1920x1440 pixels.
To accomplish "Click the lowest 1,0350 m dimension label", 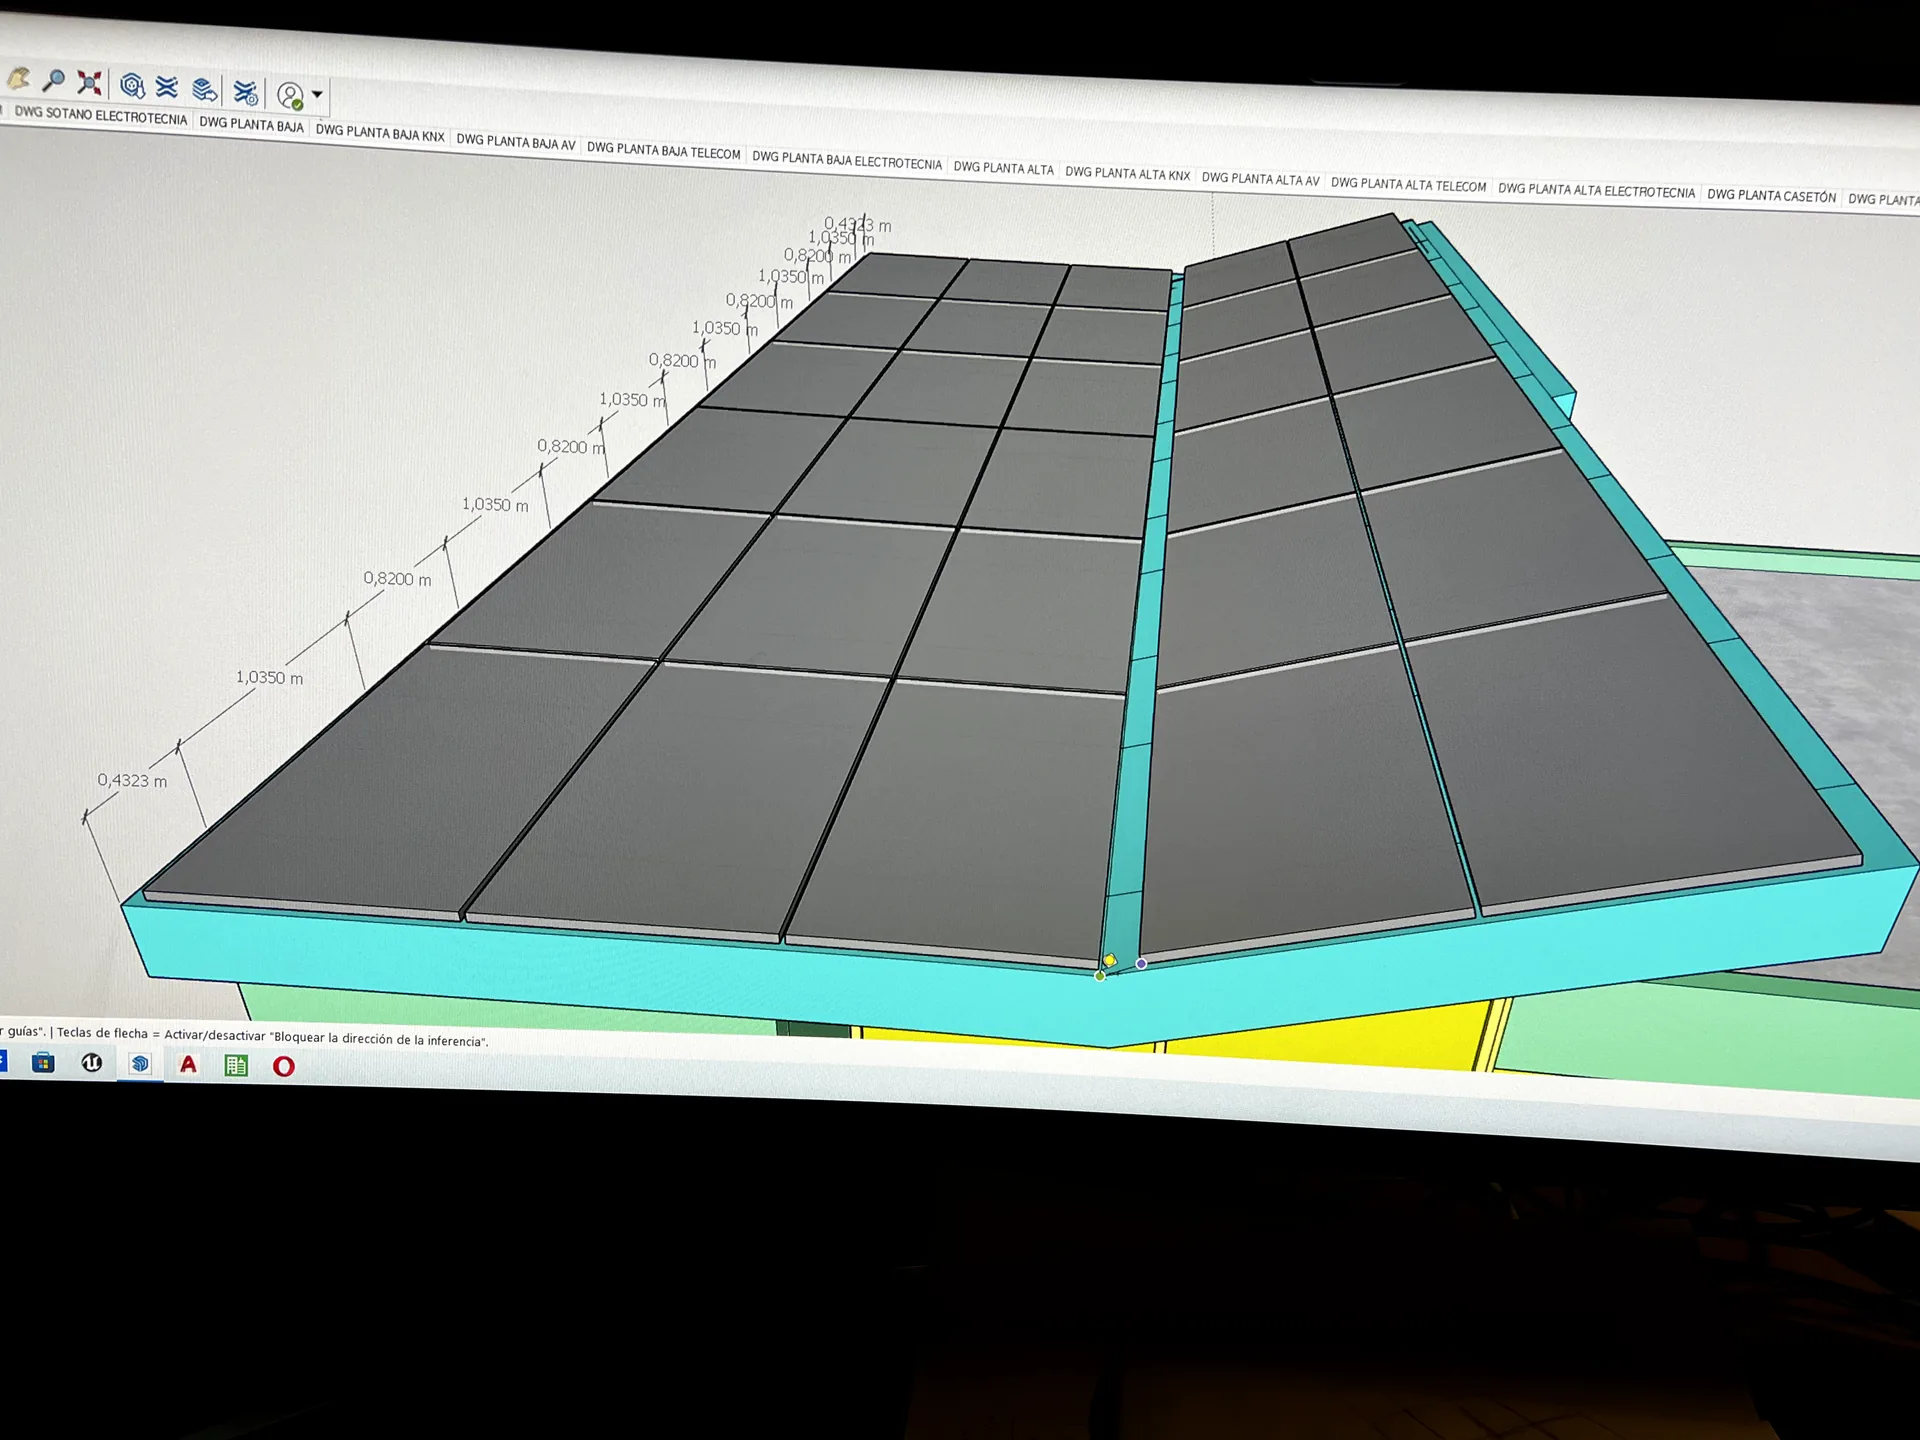I will click(x=269, y=677).
